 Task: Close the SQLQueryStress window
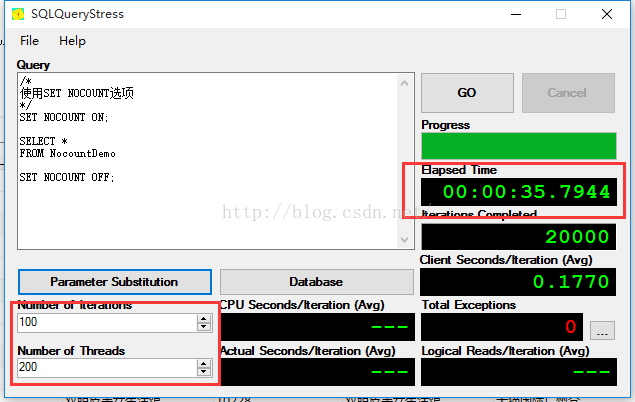[607, 14]
